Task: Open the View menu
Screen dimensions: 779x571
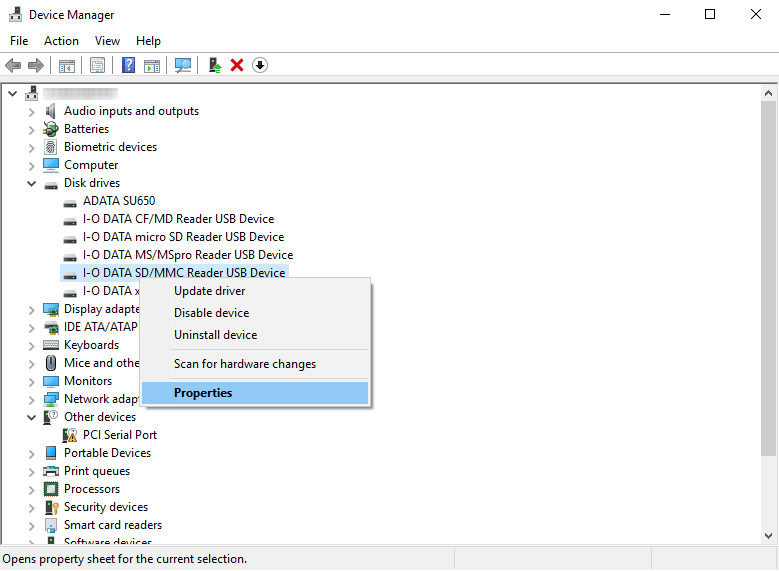Action: tap(107, 41)
